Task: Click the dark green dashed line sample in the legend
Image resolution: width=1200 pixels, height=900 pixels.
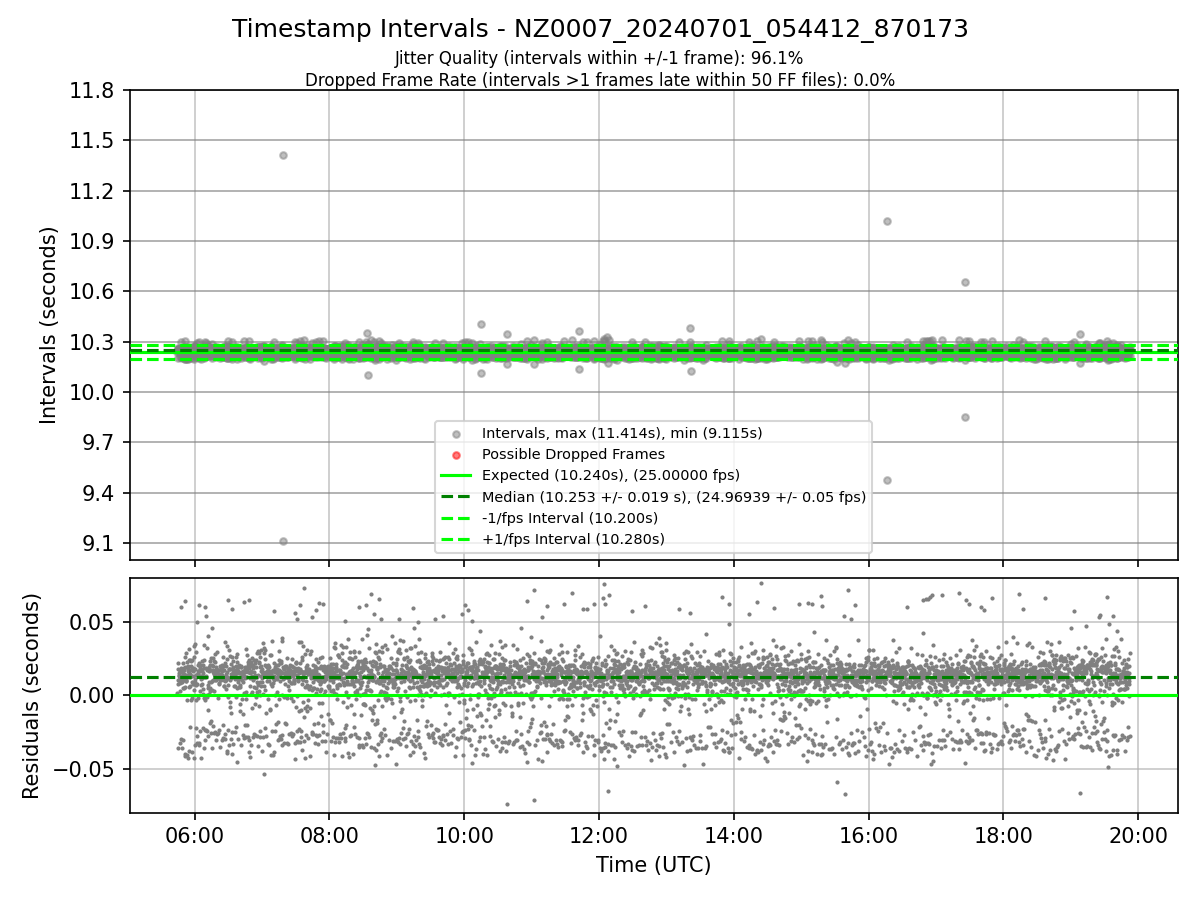Action: coord(456,497)
